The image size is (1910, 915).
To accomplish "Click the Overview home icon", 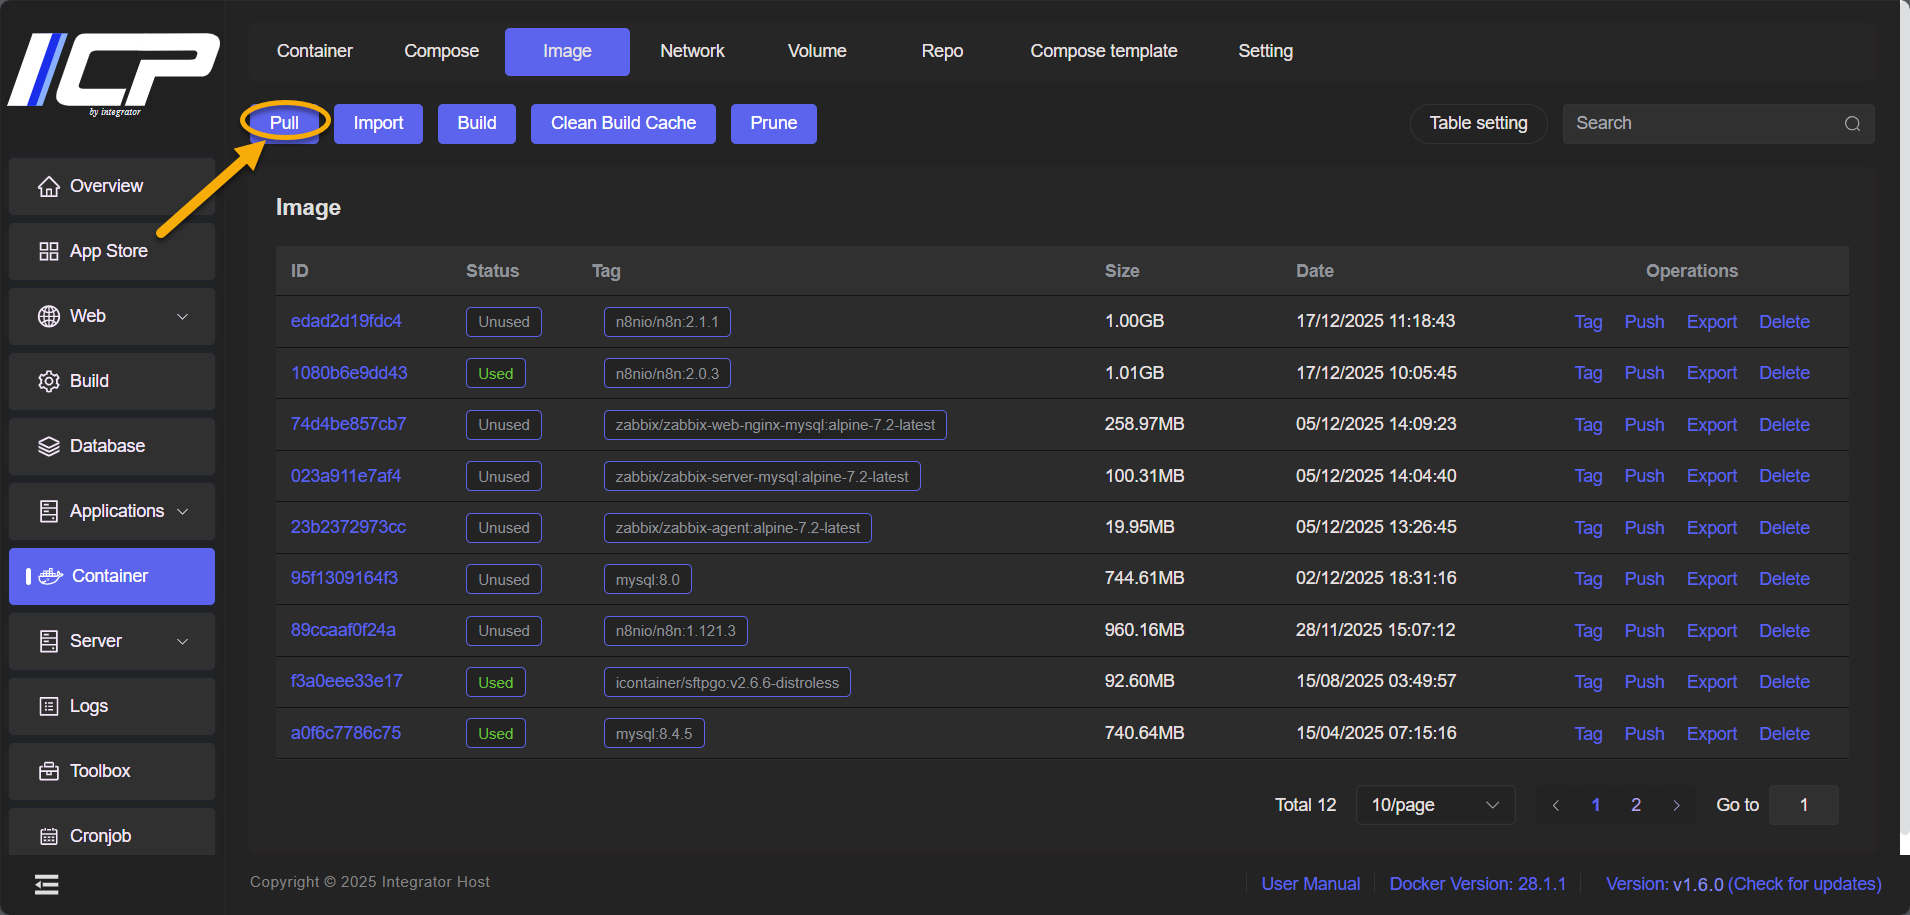I will 48,187.
